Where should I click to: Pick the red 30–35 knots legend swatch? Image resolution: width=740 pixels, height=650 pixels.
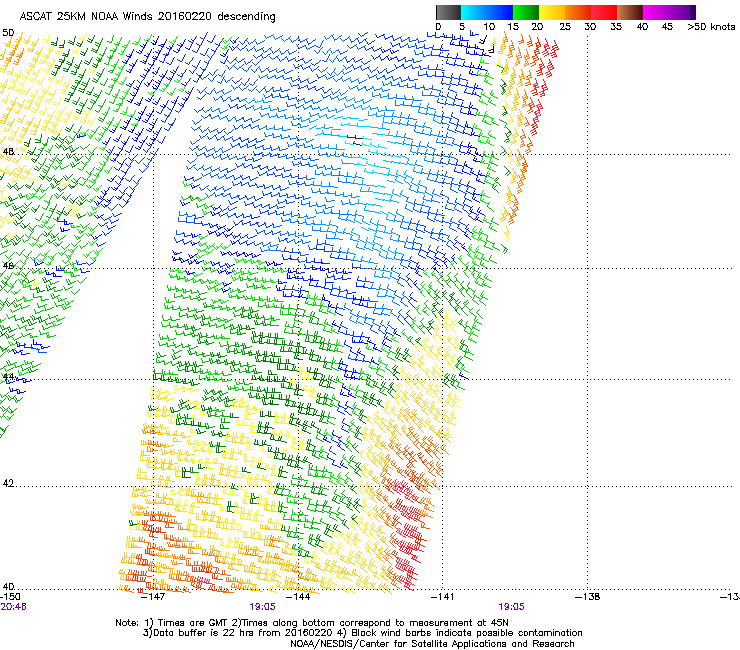coord(604,12)
